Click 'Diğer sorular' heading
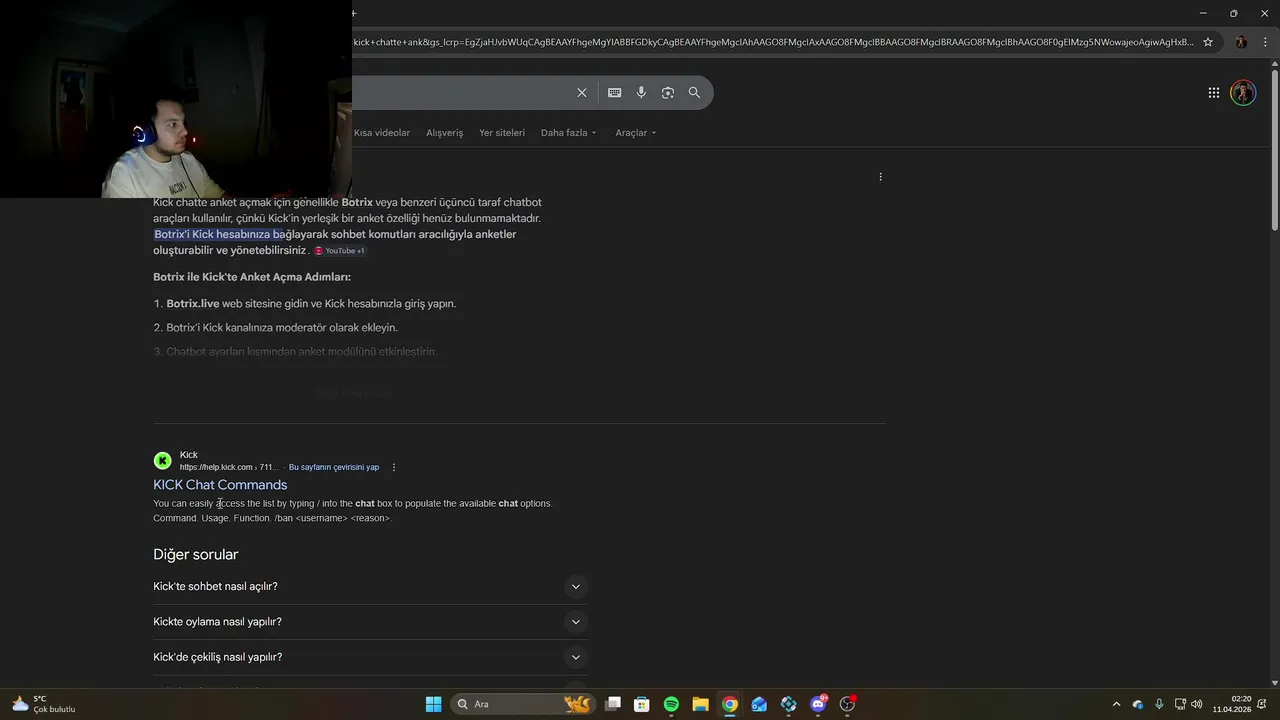The height and width of the screenshot is (720, 1280). (196, 555)
